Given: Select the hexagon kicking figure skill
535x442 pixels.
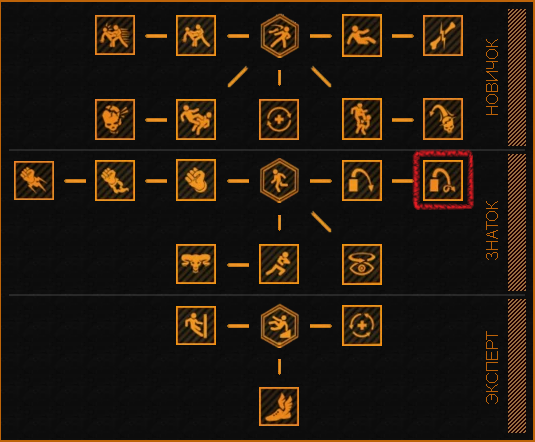Looking at the screenshot, I should tap(279, 35).
